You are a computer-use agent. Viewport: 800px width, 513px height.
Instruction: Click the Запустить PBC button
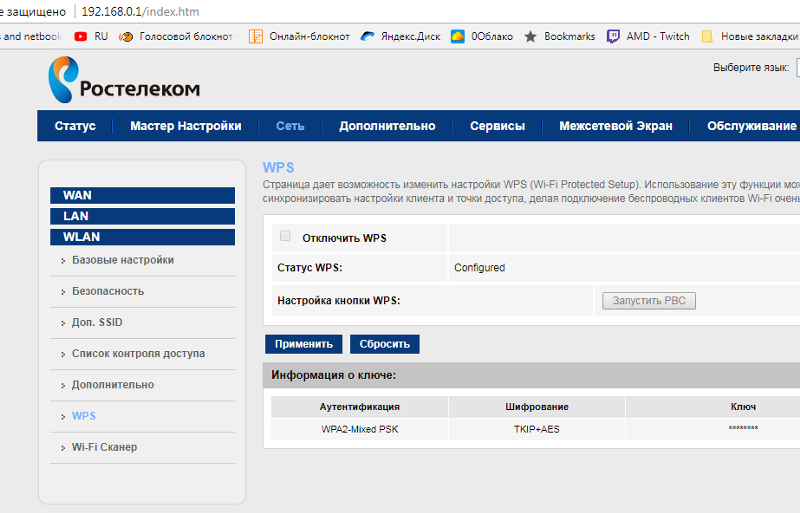click(649, 301)
